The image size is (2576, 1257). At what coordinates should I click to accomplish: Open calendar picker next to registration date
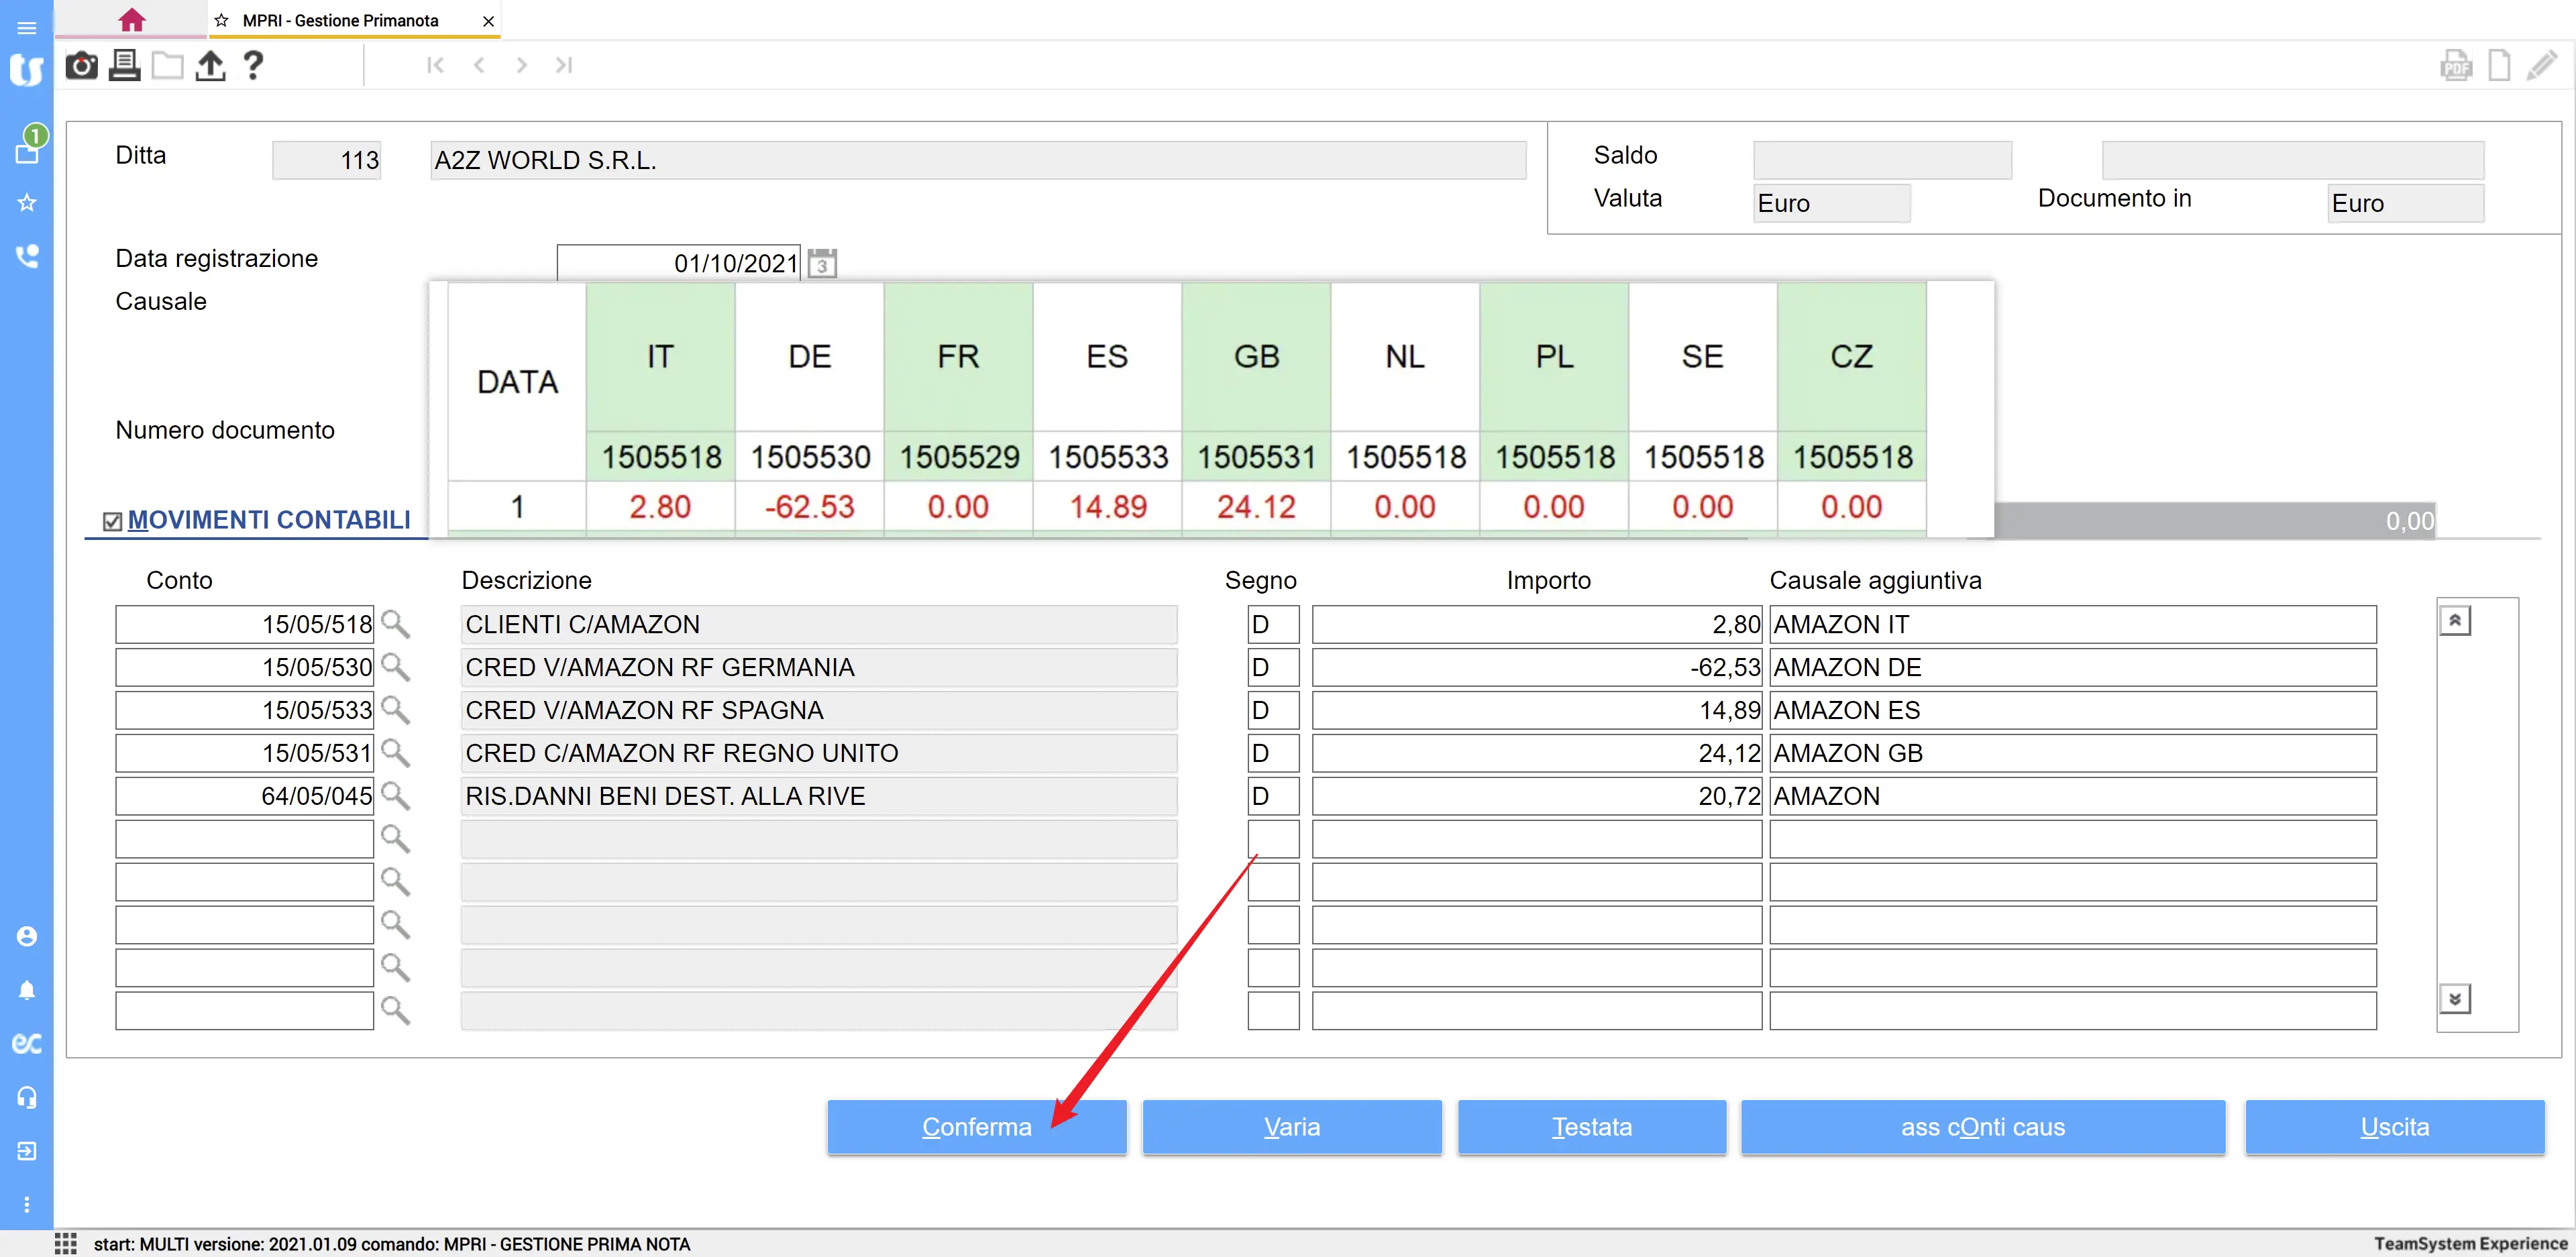822,263
